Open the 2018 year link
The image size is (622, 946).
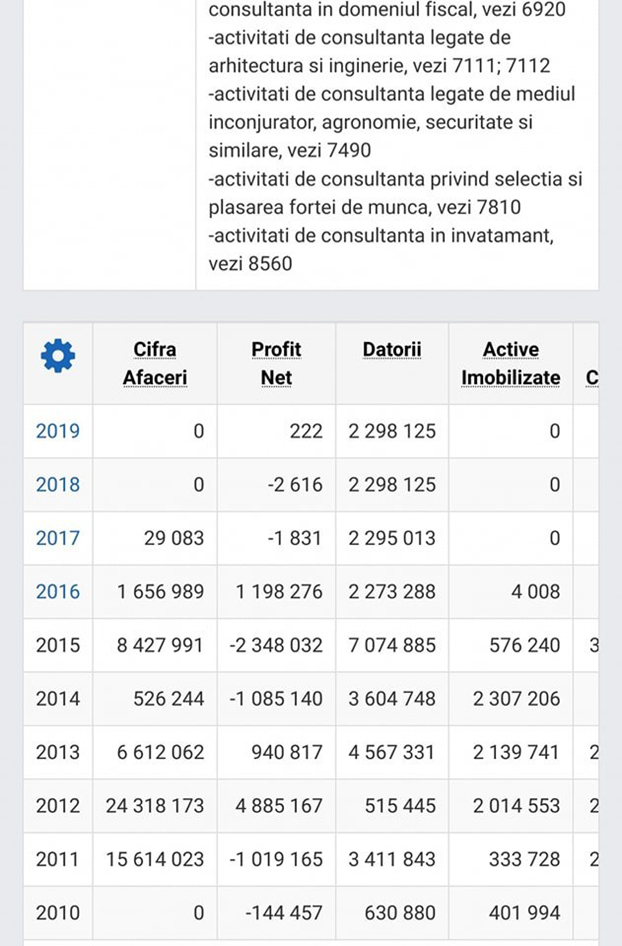click(x=58, y=485)
